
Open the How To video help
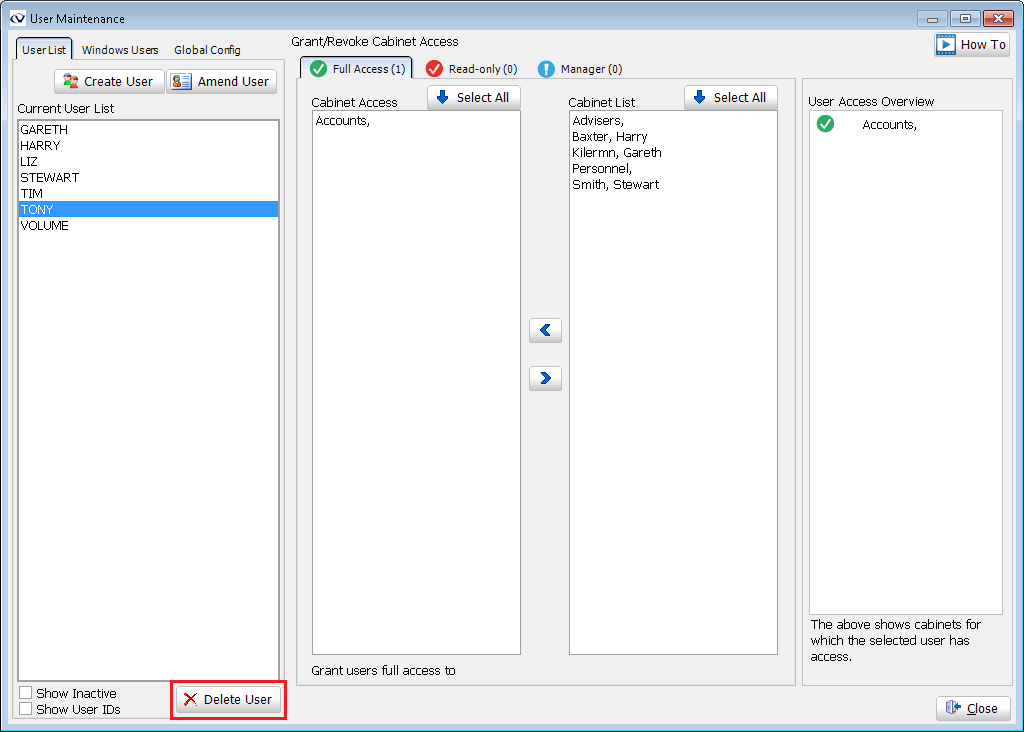click(x=972, y=44)
